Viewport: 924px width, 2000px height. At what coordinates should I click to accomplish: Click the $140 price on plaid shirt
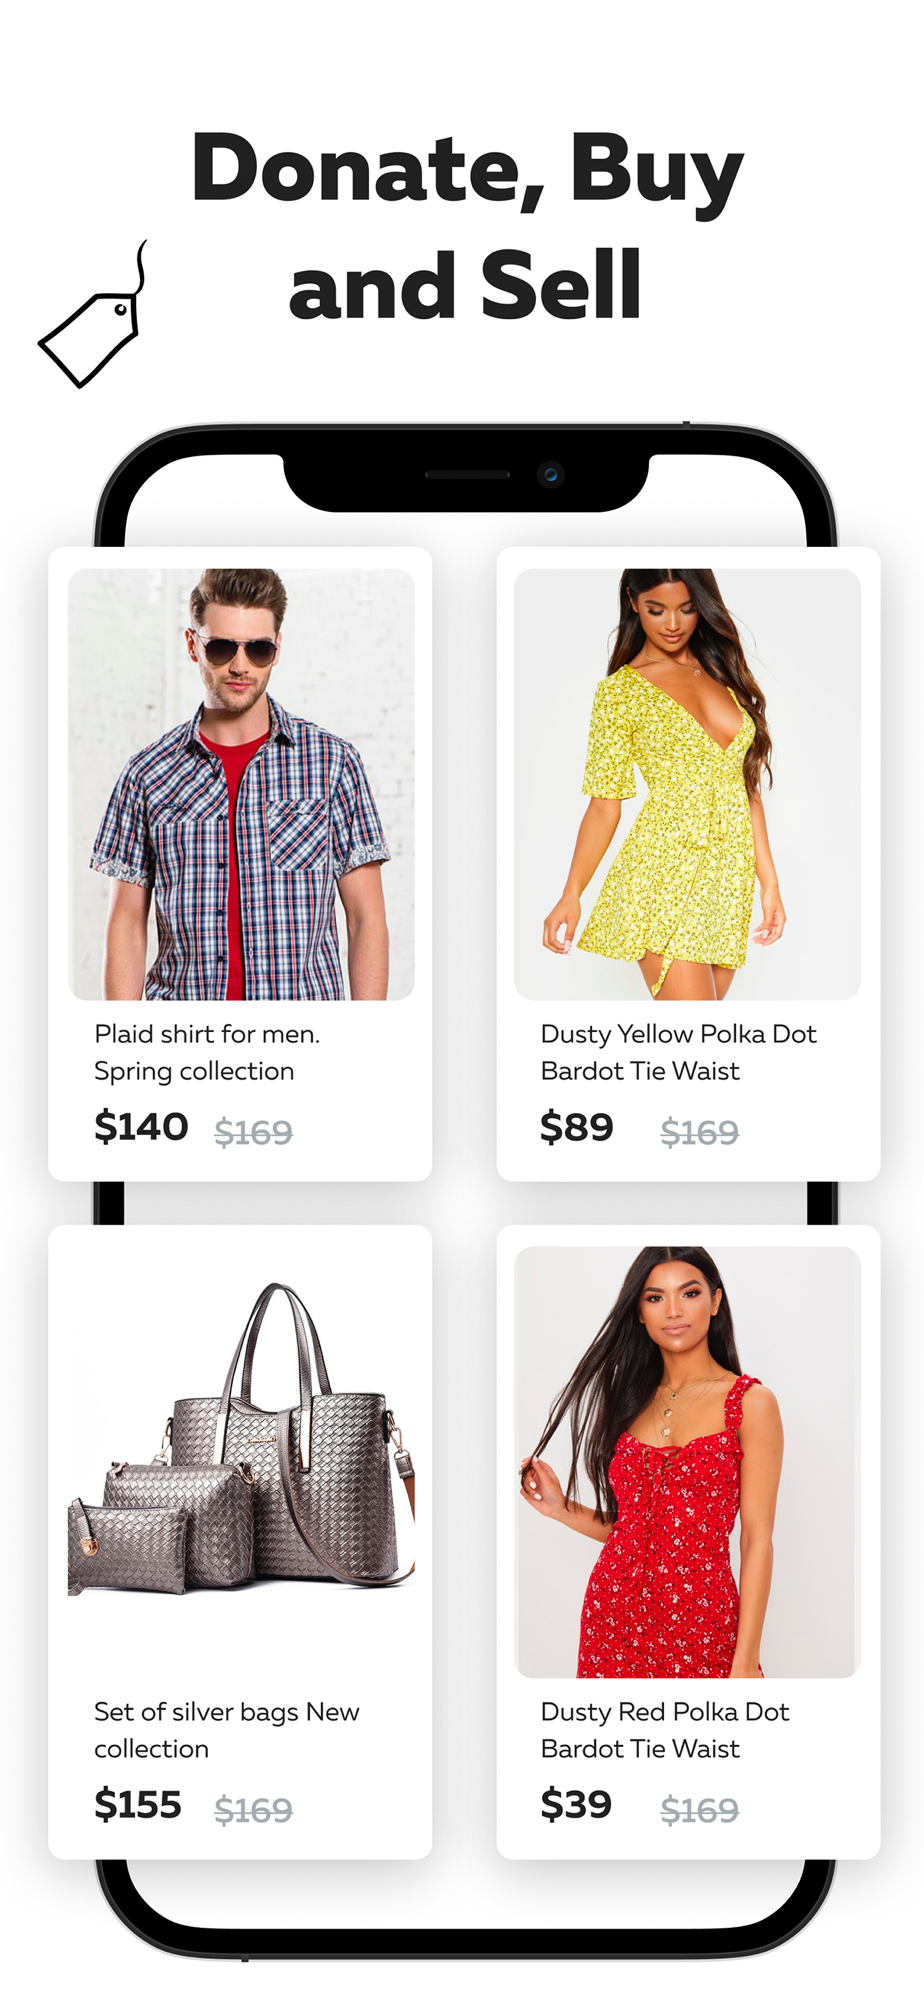click(141, 1127)
